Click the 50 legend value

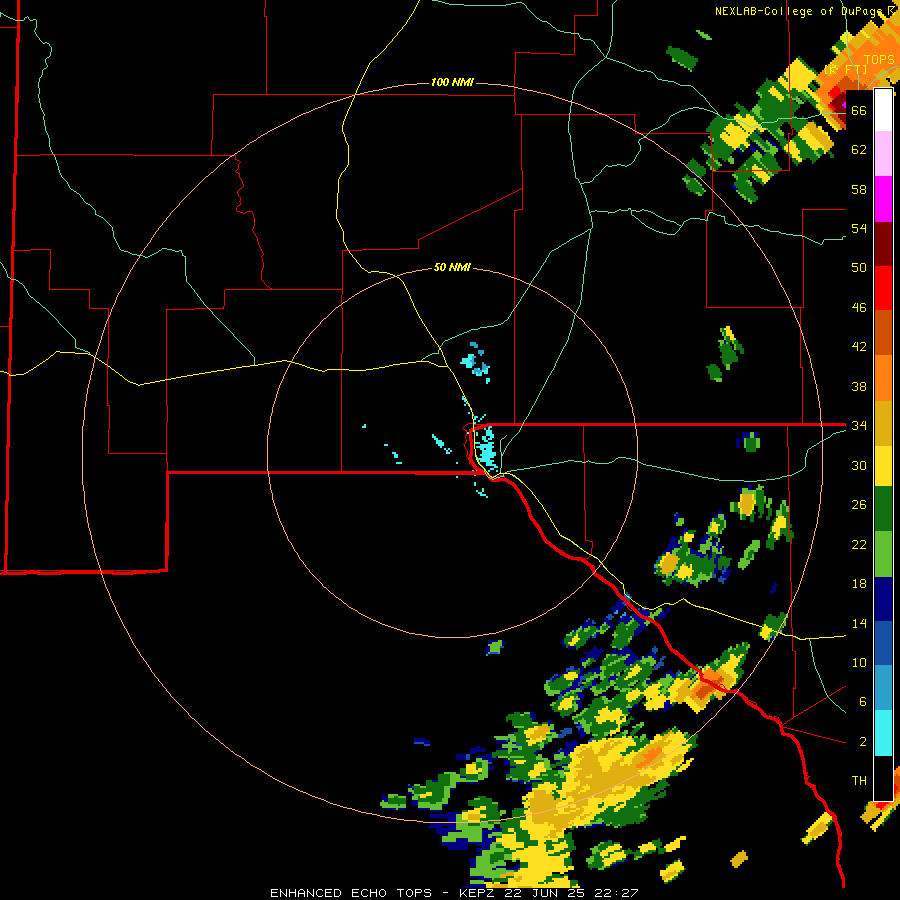click(859, 268)
